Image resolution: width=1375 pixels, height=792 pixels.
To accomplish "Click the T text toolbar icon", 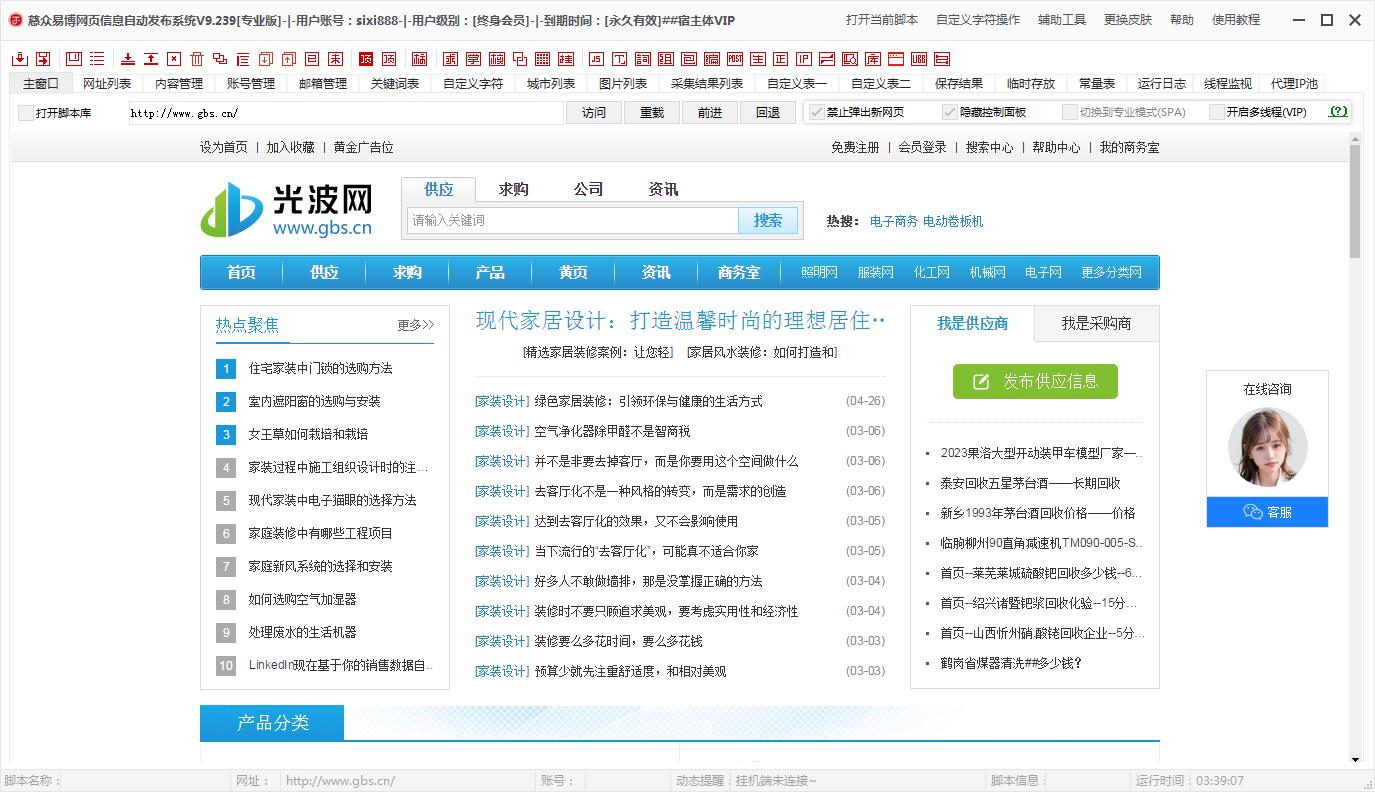I will click(620, 59).
